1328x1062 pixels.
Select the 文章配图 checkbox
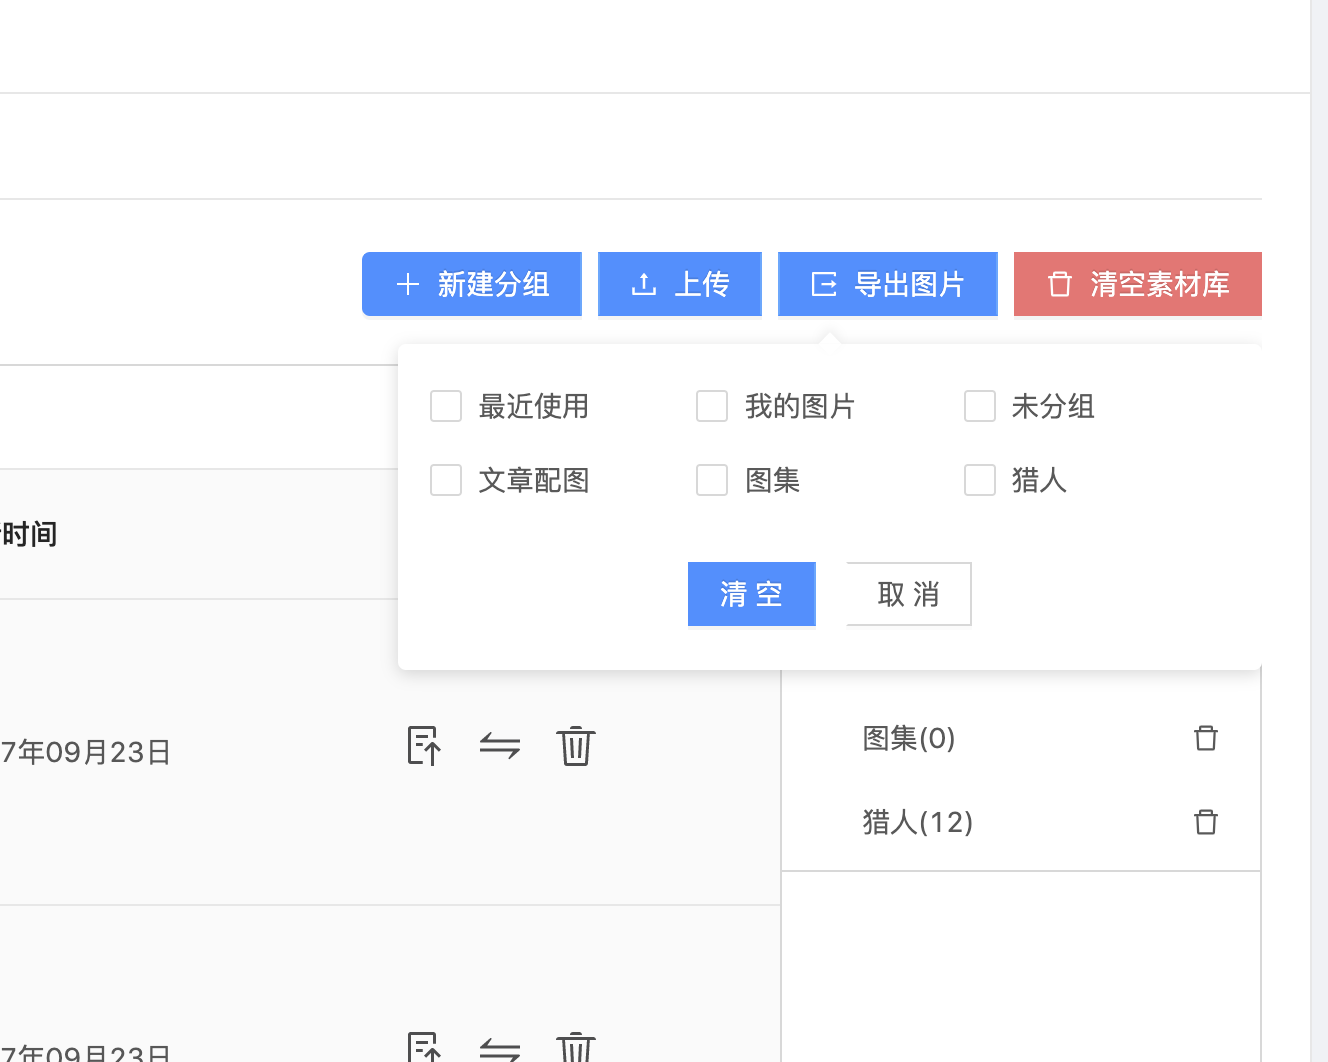click(x=446, y=480)
